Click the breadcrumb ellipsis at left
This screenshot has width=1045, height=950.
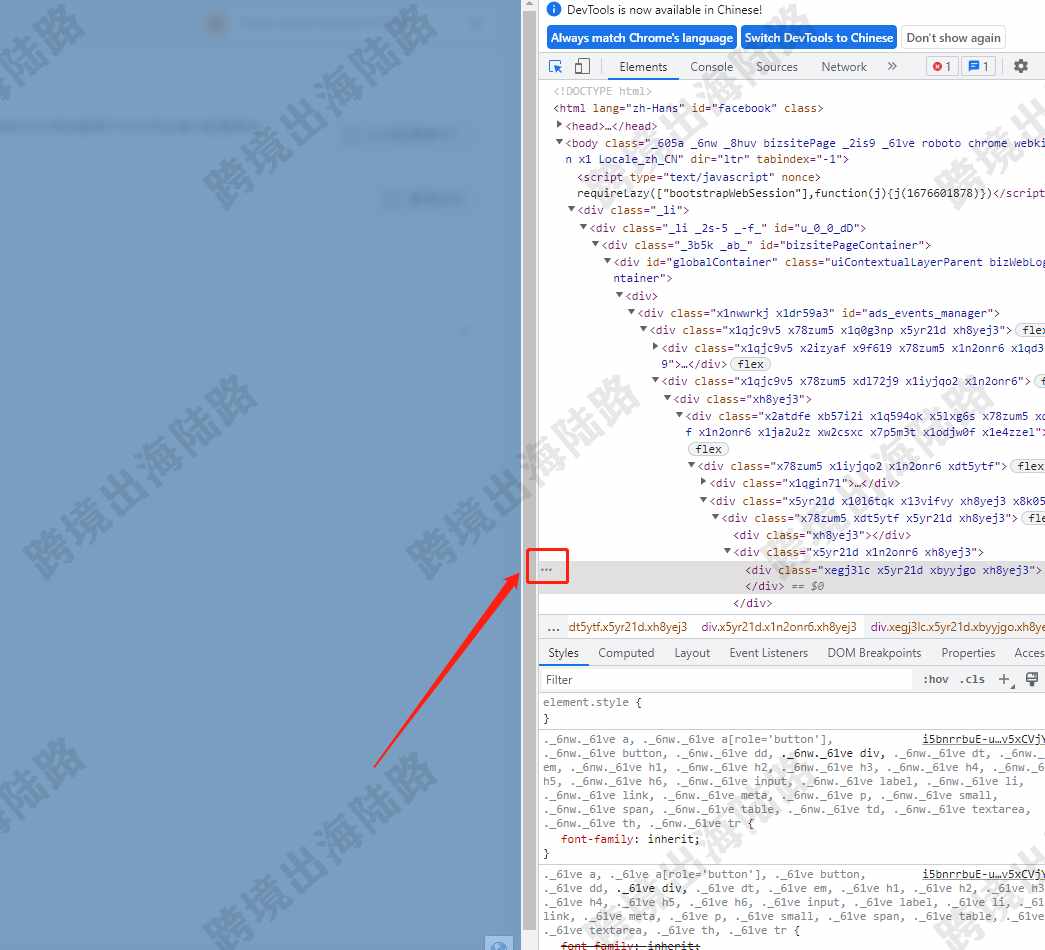point(553,627)
